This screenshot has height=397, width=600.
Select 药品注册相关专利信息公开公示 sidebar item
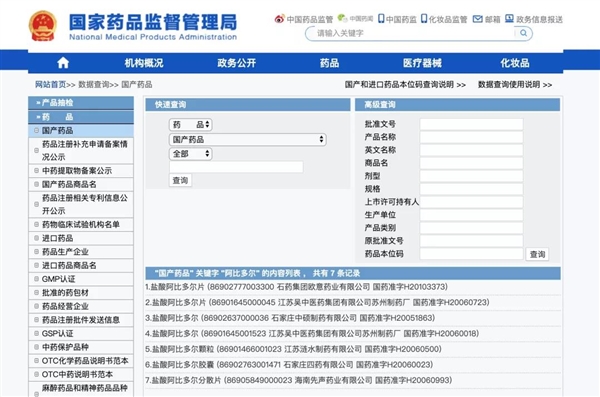point(81,204)
